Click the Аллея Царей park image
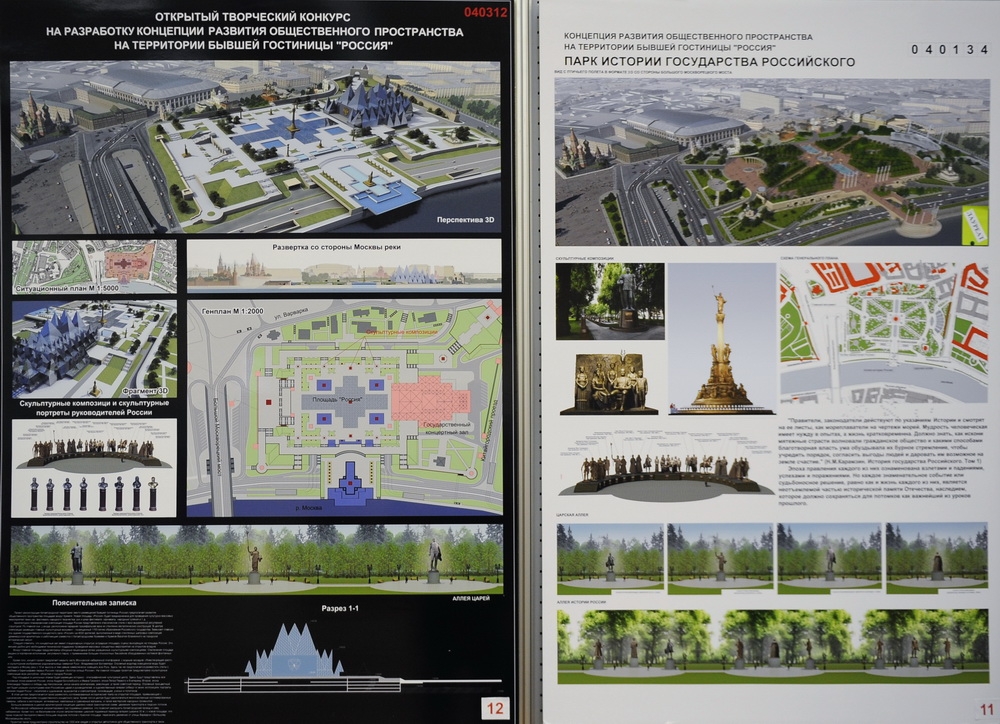Viewport: 1000px width, 724px height. point(256,557)
